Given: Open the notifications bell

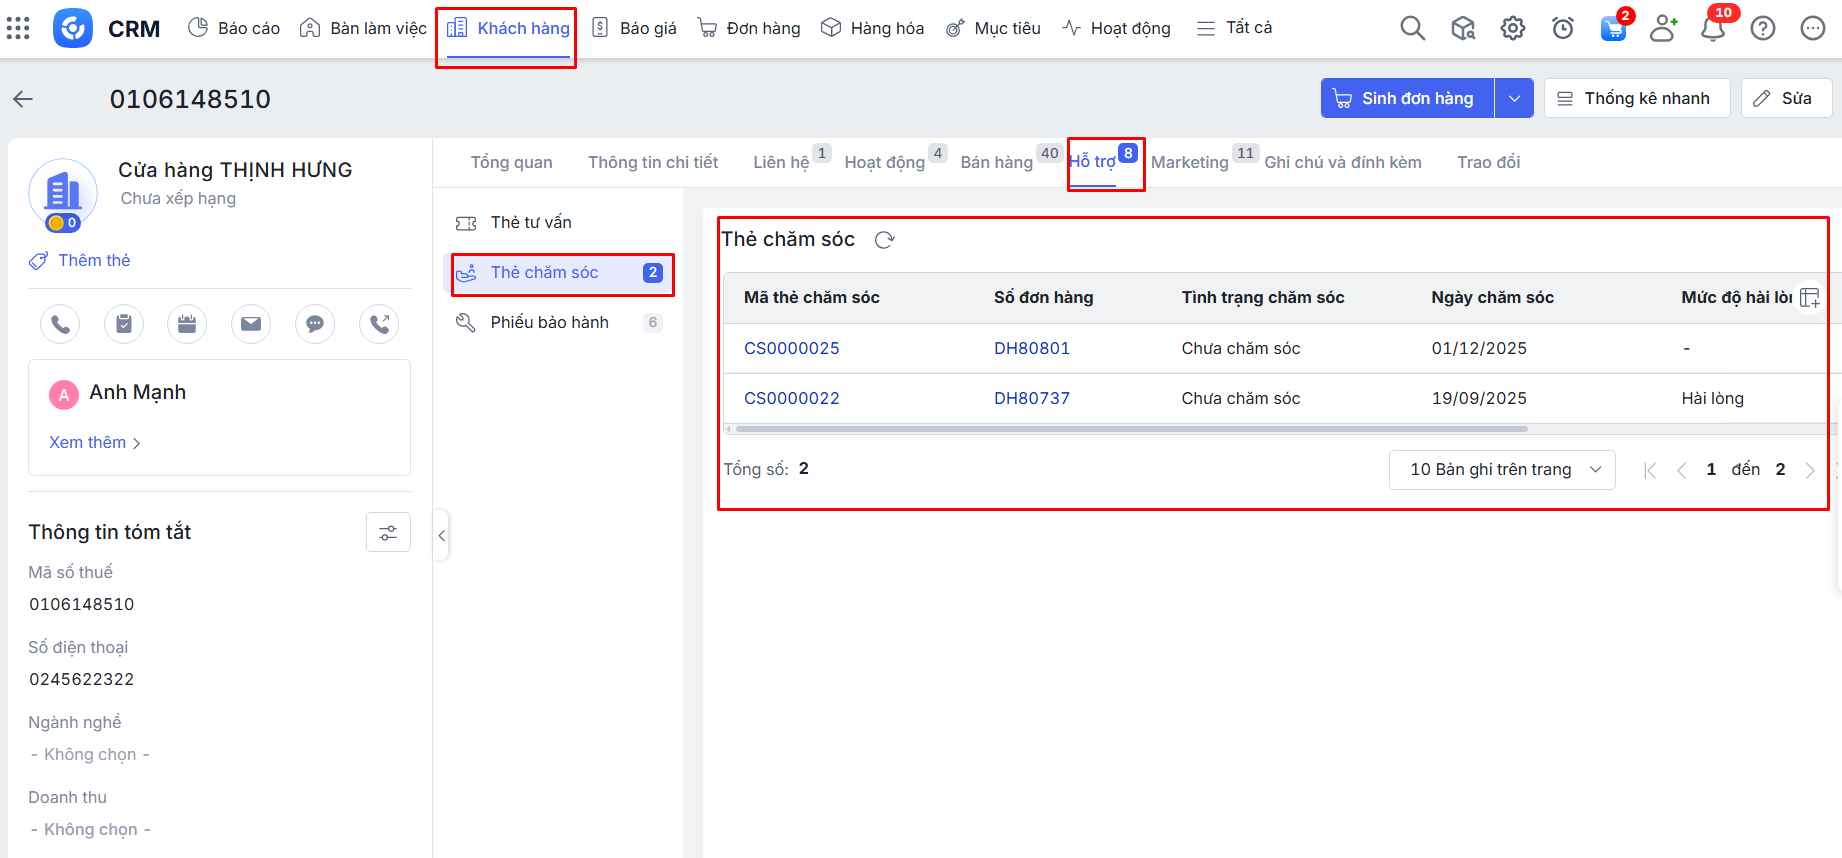Looking at the screenshot, I should click(1712, 28).
